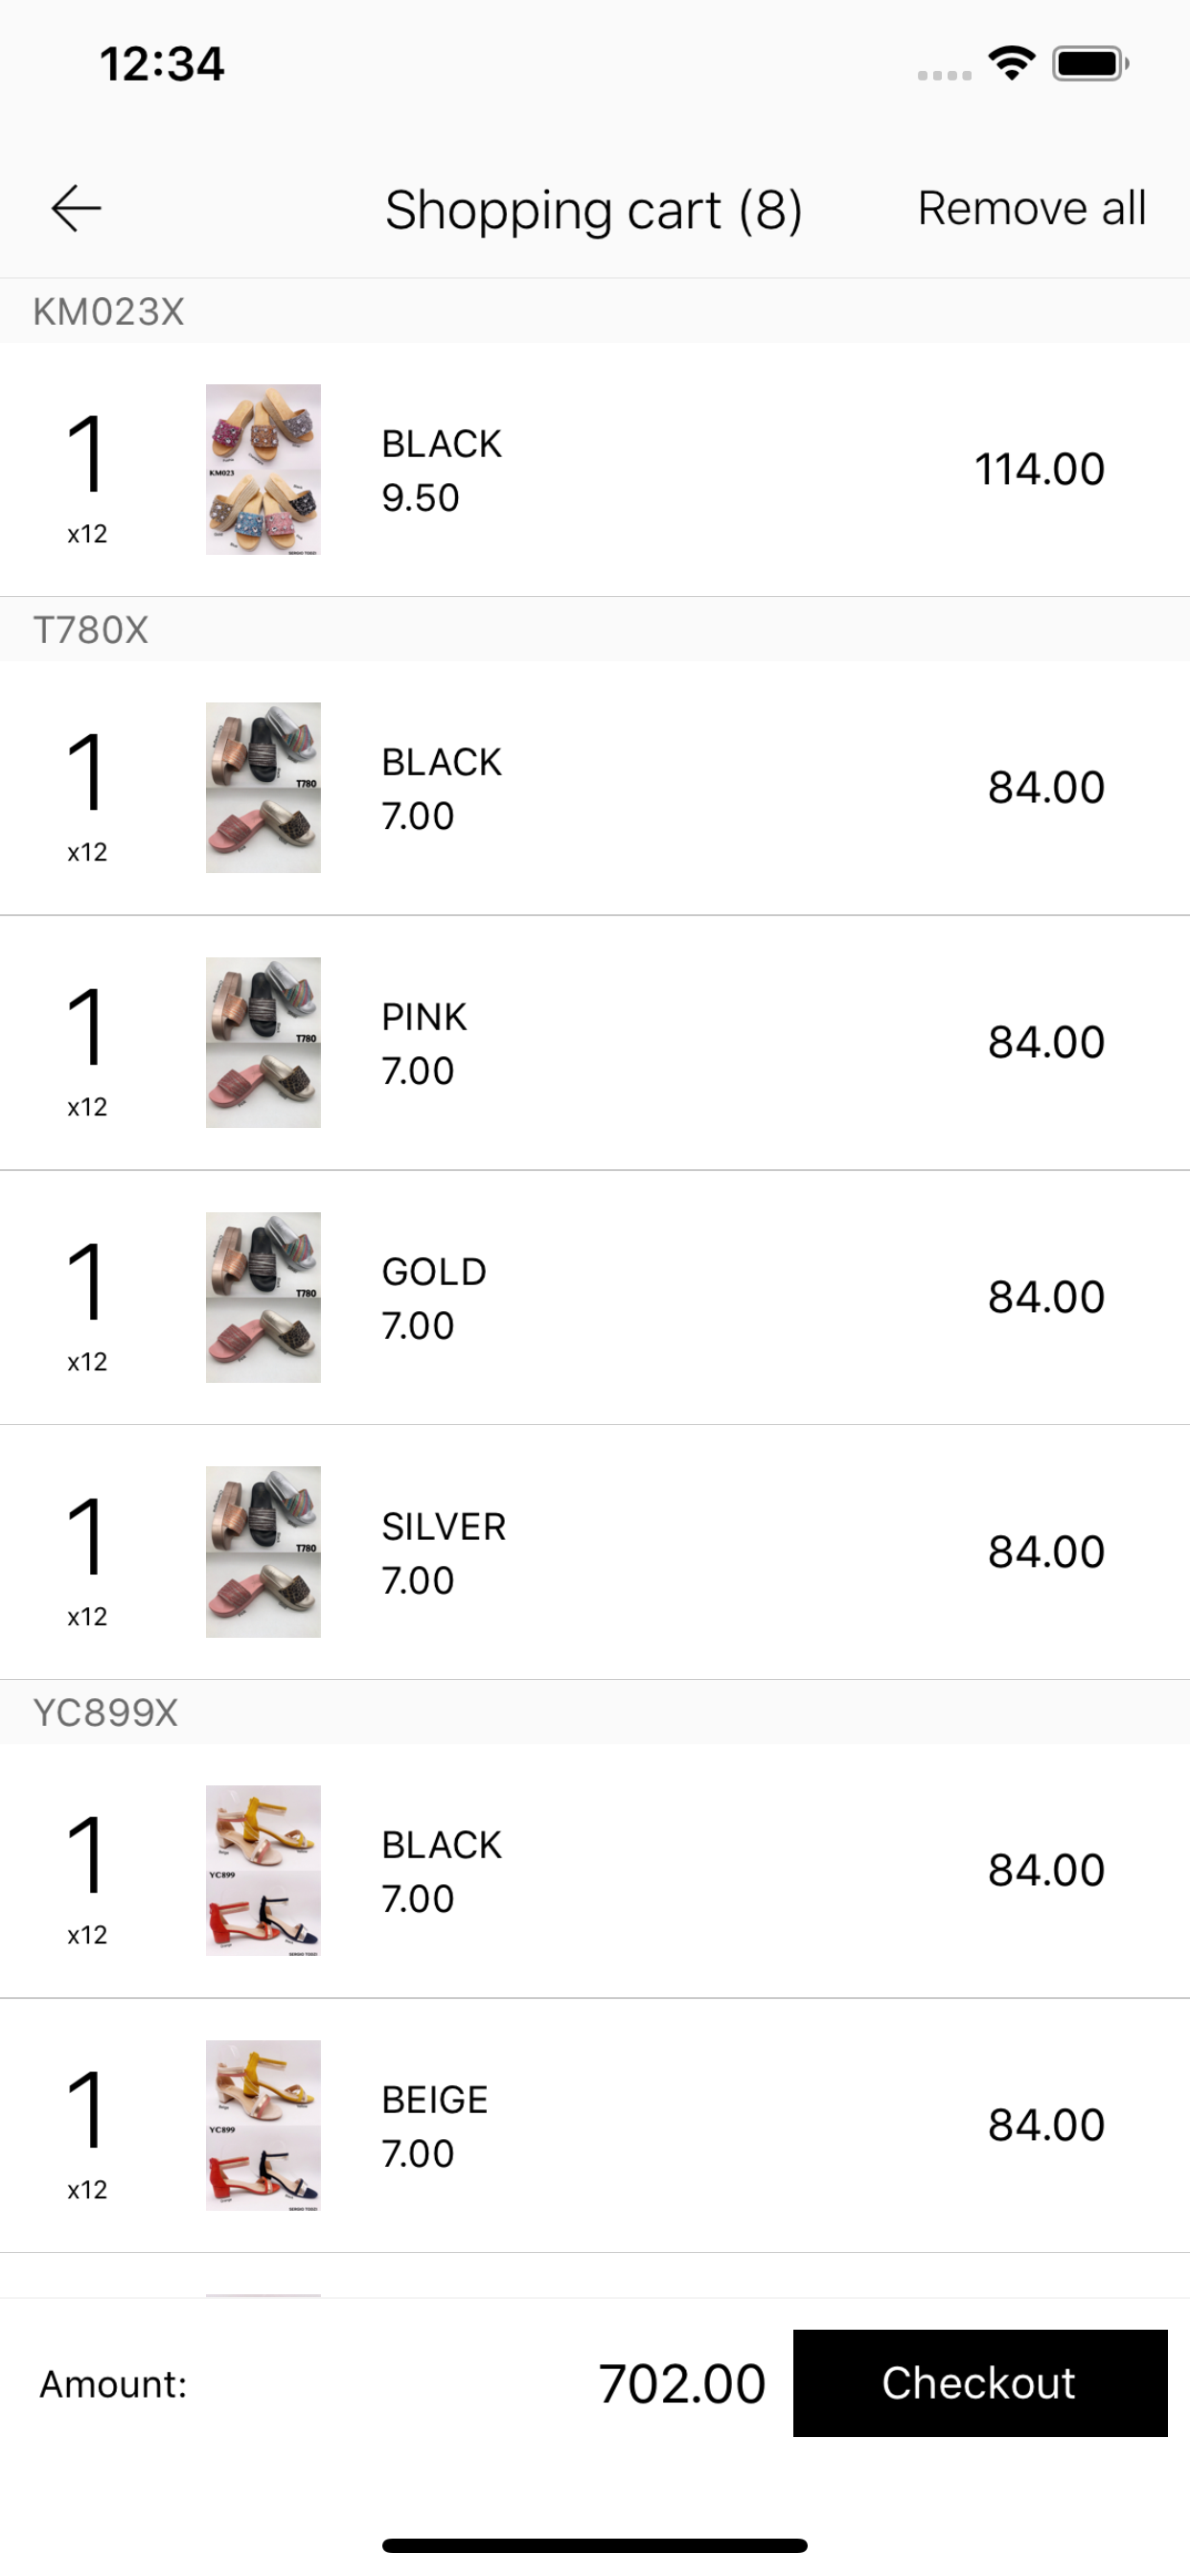Open thumbnail of T780X GOLD slipper
This screenshot has height=2576, width=1190.
(x=263, y=1297)
